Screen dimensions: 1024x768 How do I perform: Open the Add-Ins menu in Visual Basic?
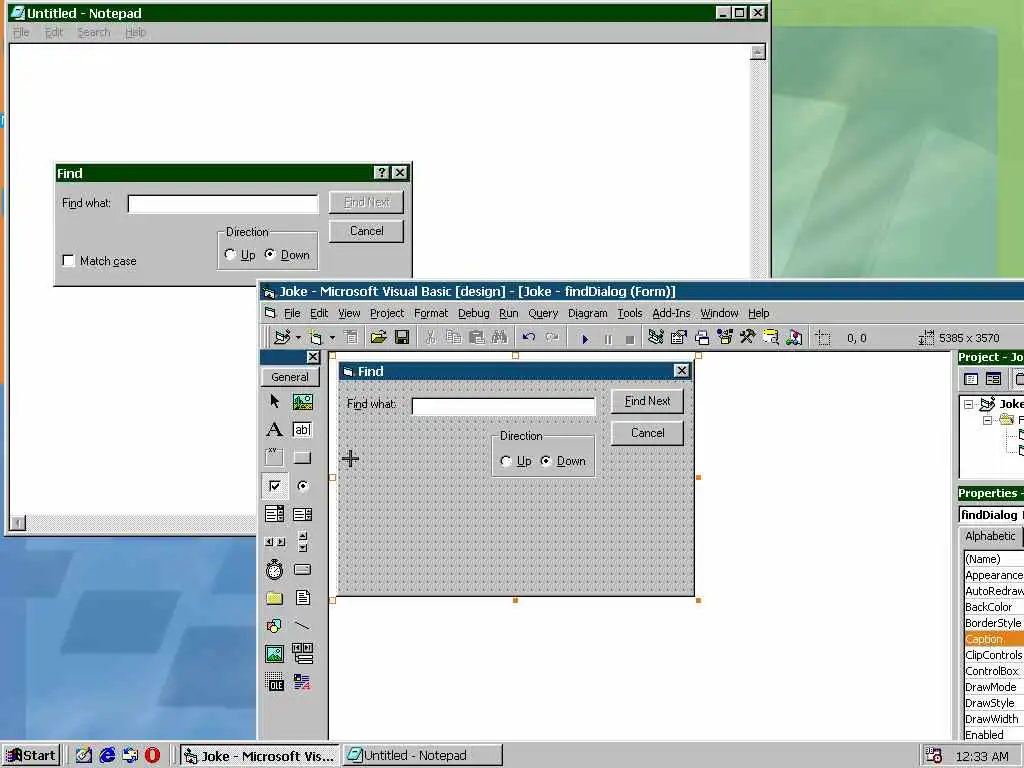pos(671,313)
